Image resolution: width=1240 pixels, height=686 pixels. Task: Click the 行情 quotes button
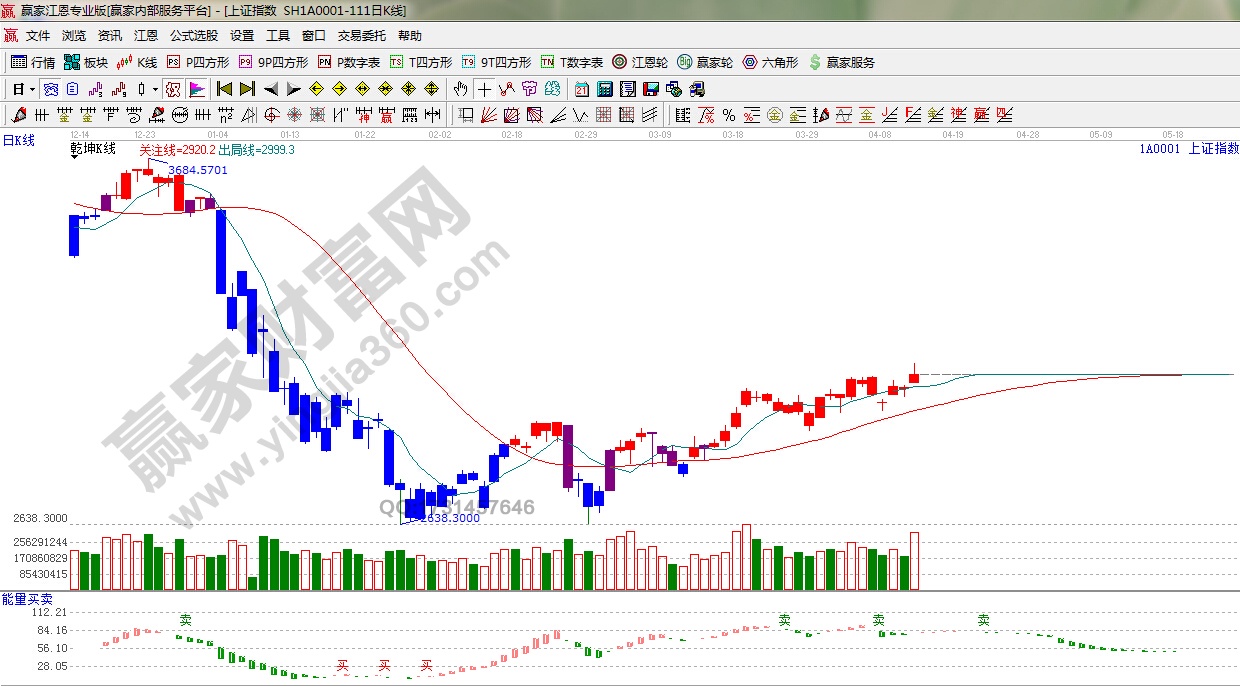[33, 62]
